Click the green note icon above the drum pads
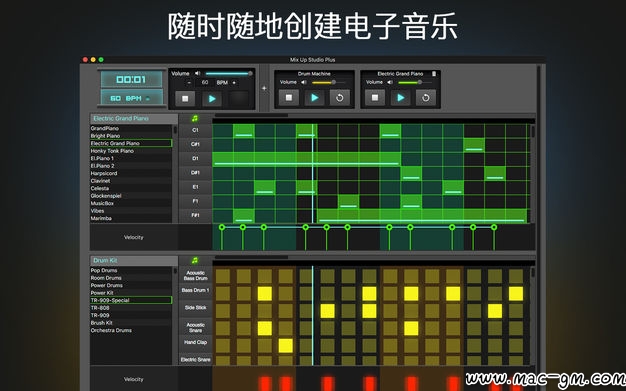The height and width of the screenshot is (391, 626). [x=195, y=260]
